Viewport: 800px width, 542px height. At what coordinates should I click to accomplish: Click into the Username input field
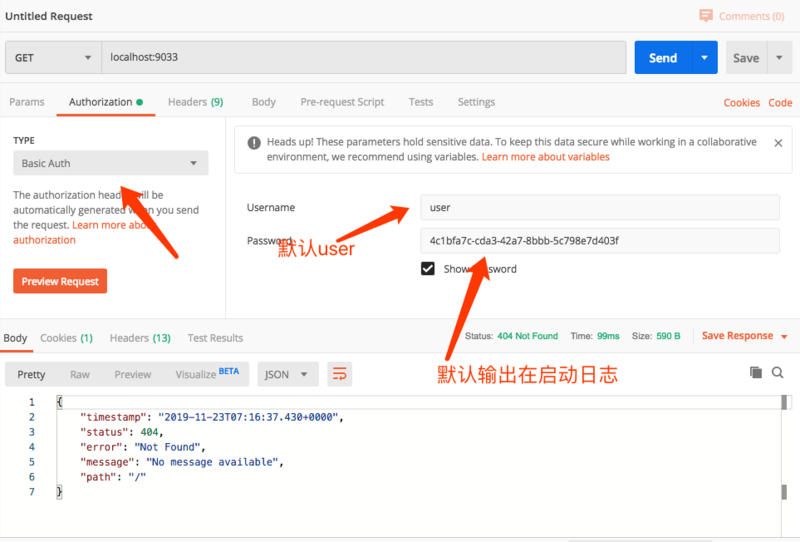(x=598, y=207)
